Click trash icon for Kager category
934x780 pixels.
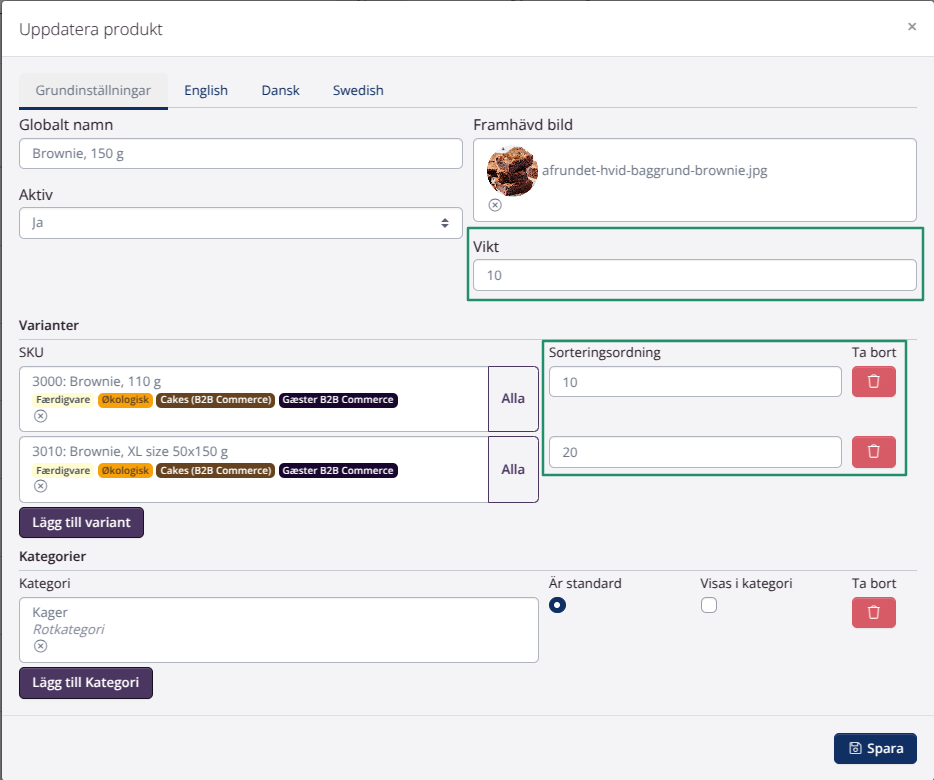(x=873, y=613)
